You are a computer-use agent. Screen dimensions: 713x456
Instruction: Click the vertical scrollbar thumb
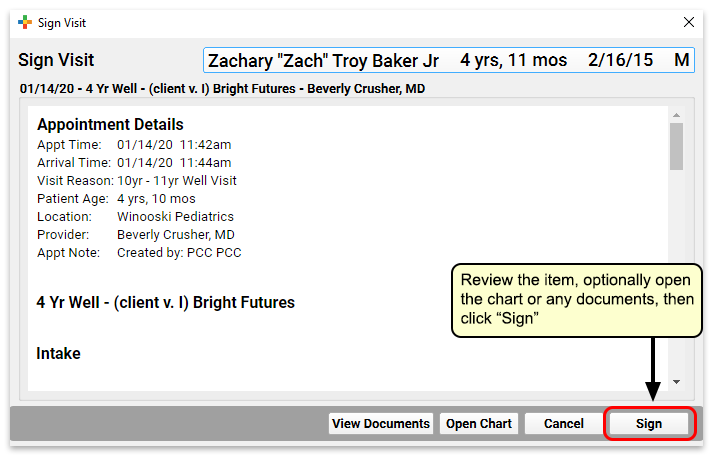click(x=677, y=146)
